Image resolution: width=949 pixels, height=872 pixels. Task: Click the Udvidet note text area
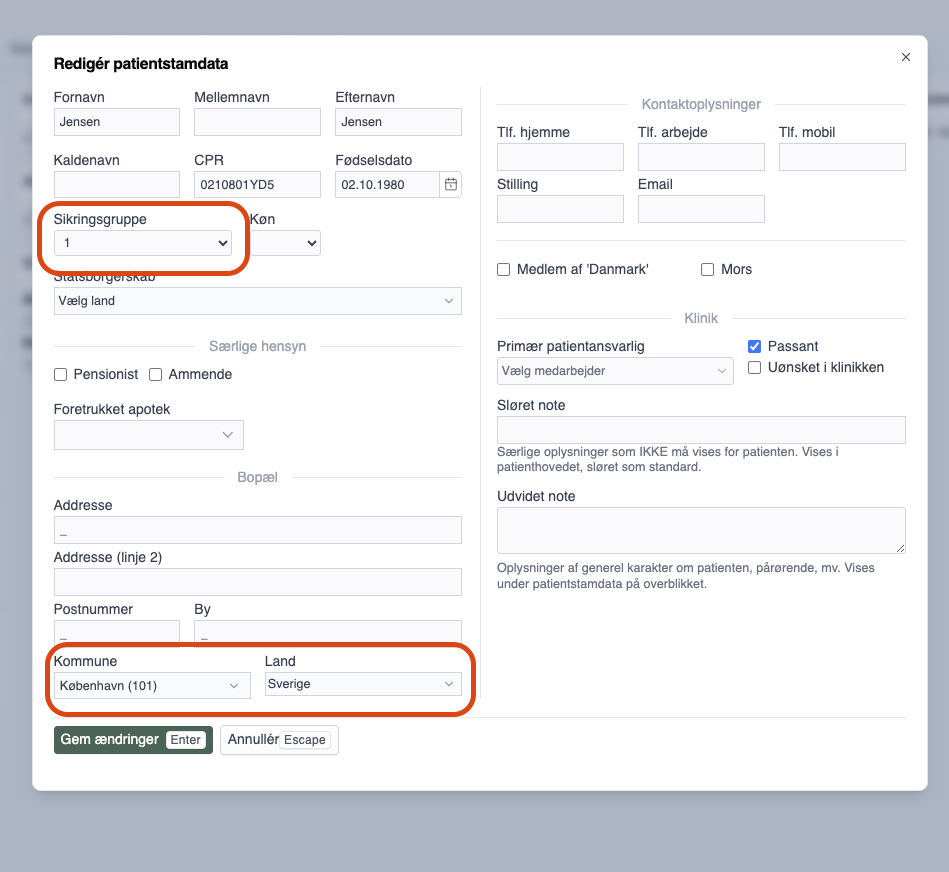coord(701,530)
